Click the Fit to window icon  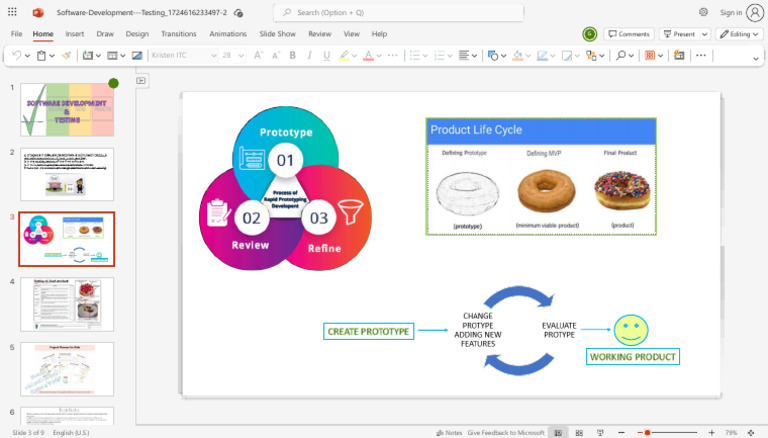pos(749,432)
